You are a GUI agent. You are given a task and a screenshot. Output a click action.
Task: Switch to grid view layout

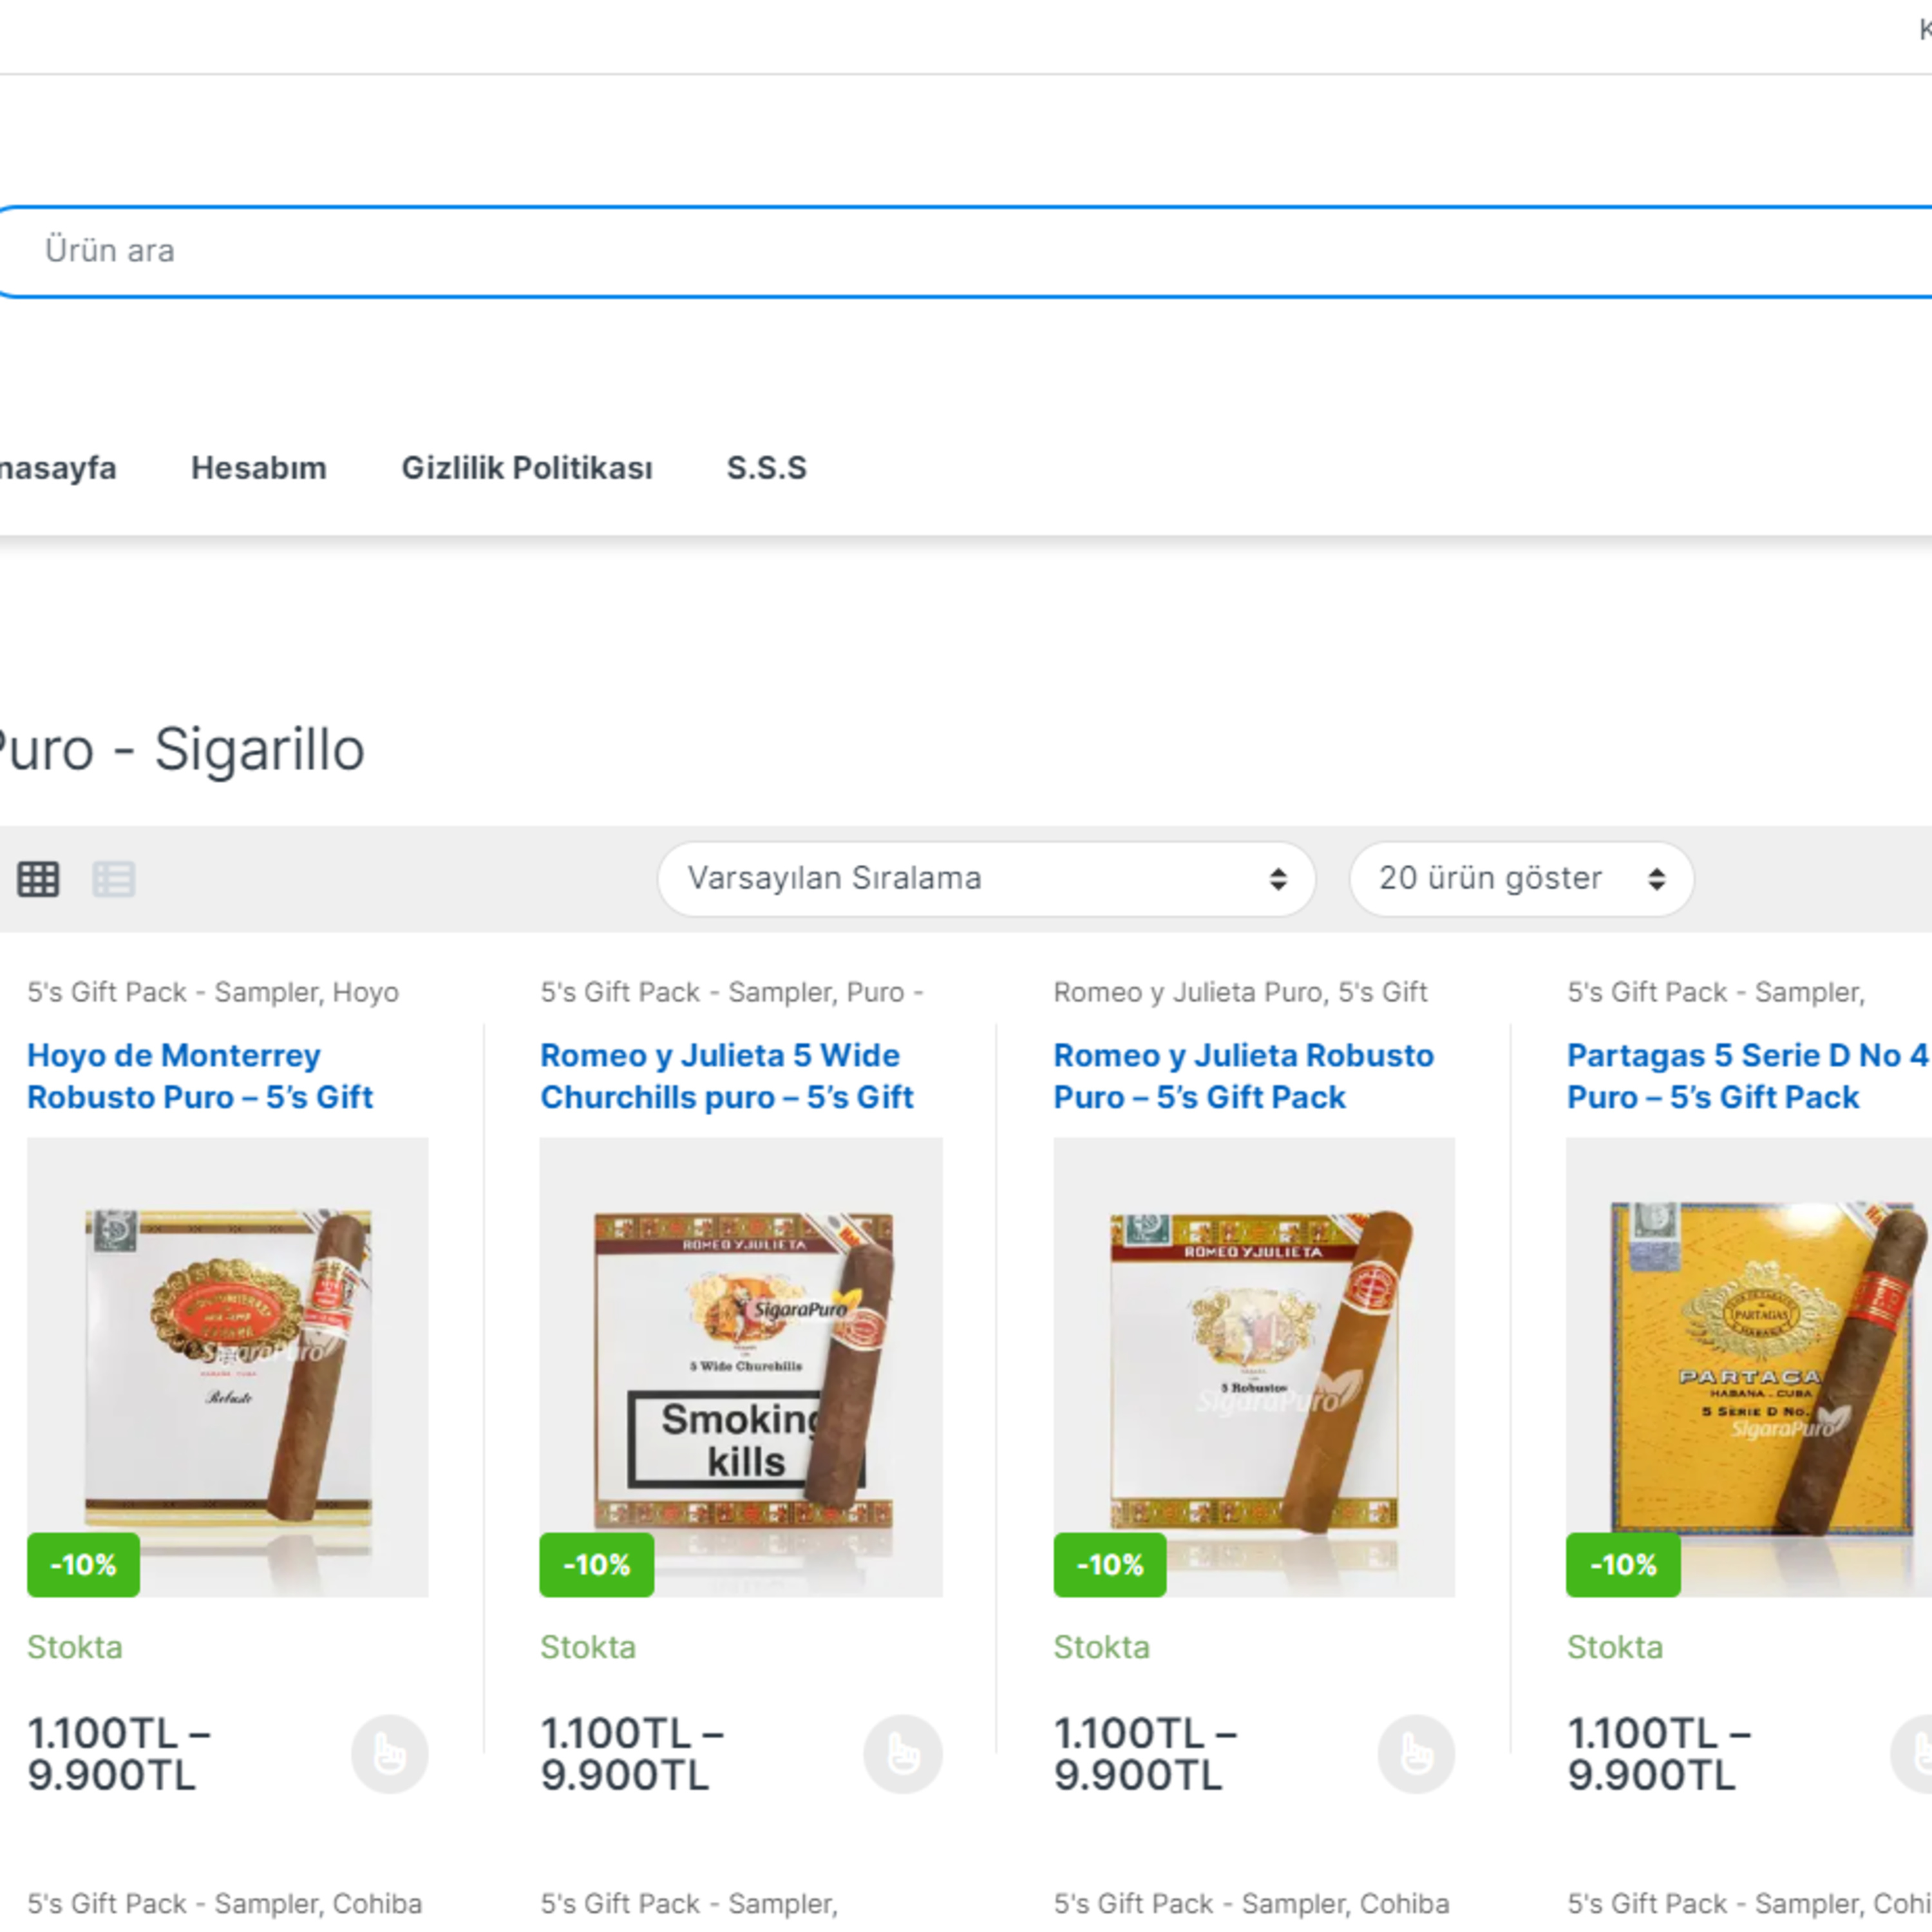pos(38,879)
